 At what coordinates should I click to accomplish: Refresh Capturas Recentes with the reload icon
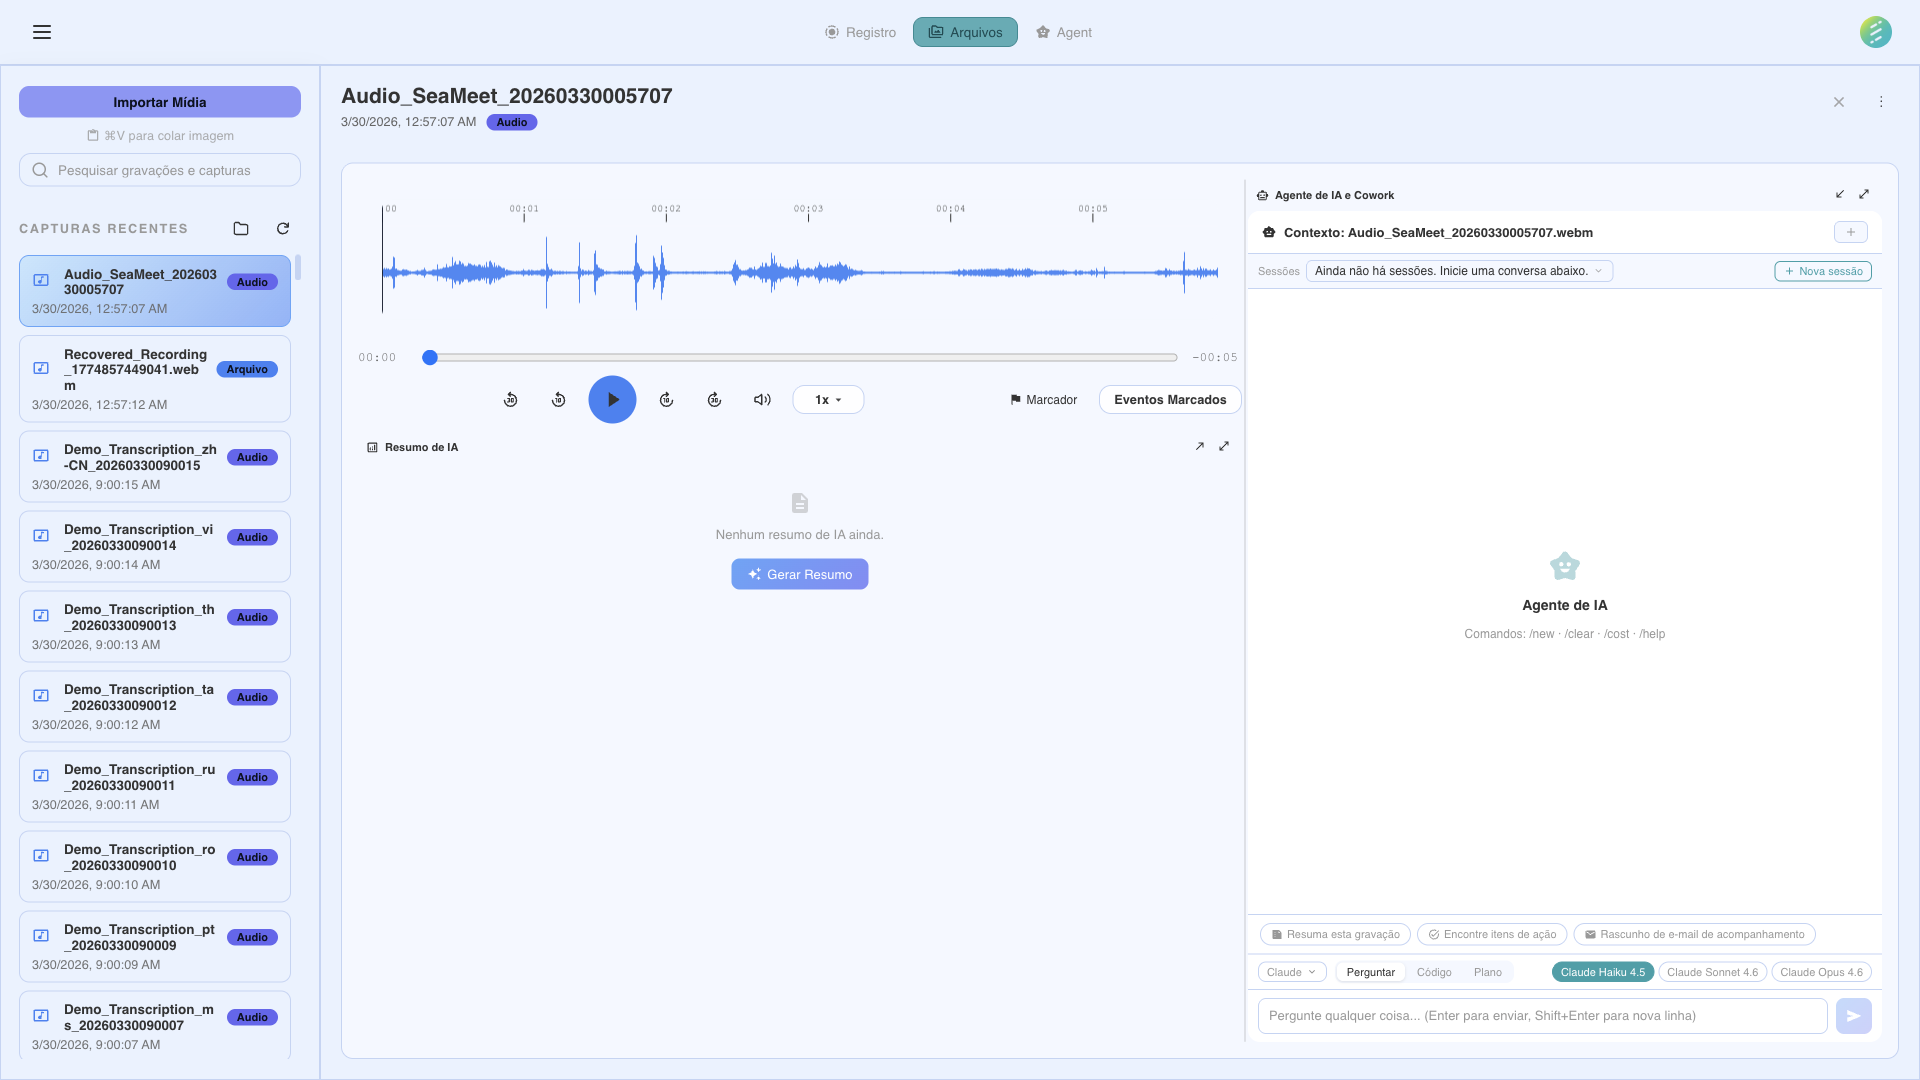(283, 229)
